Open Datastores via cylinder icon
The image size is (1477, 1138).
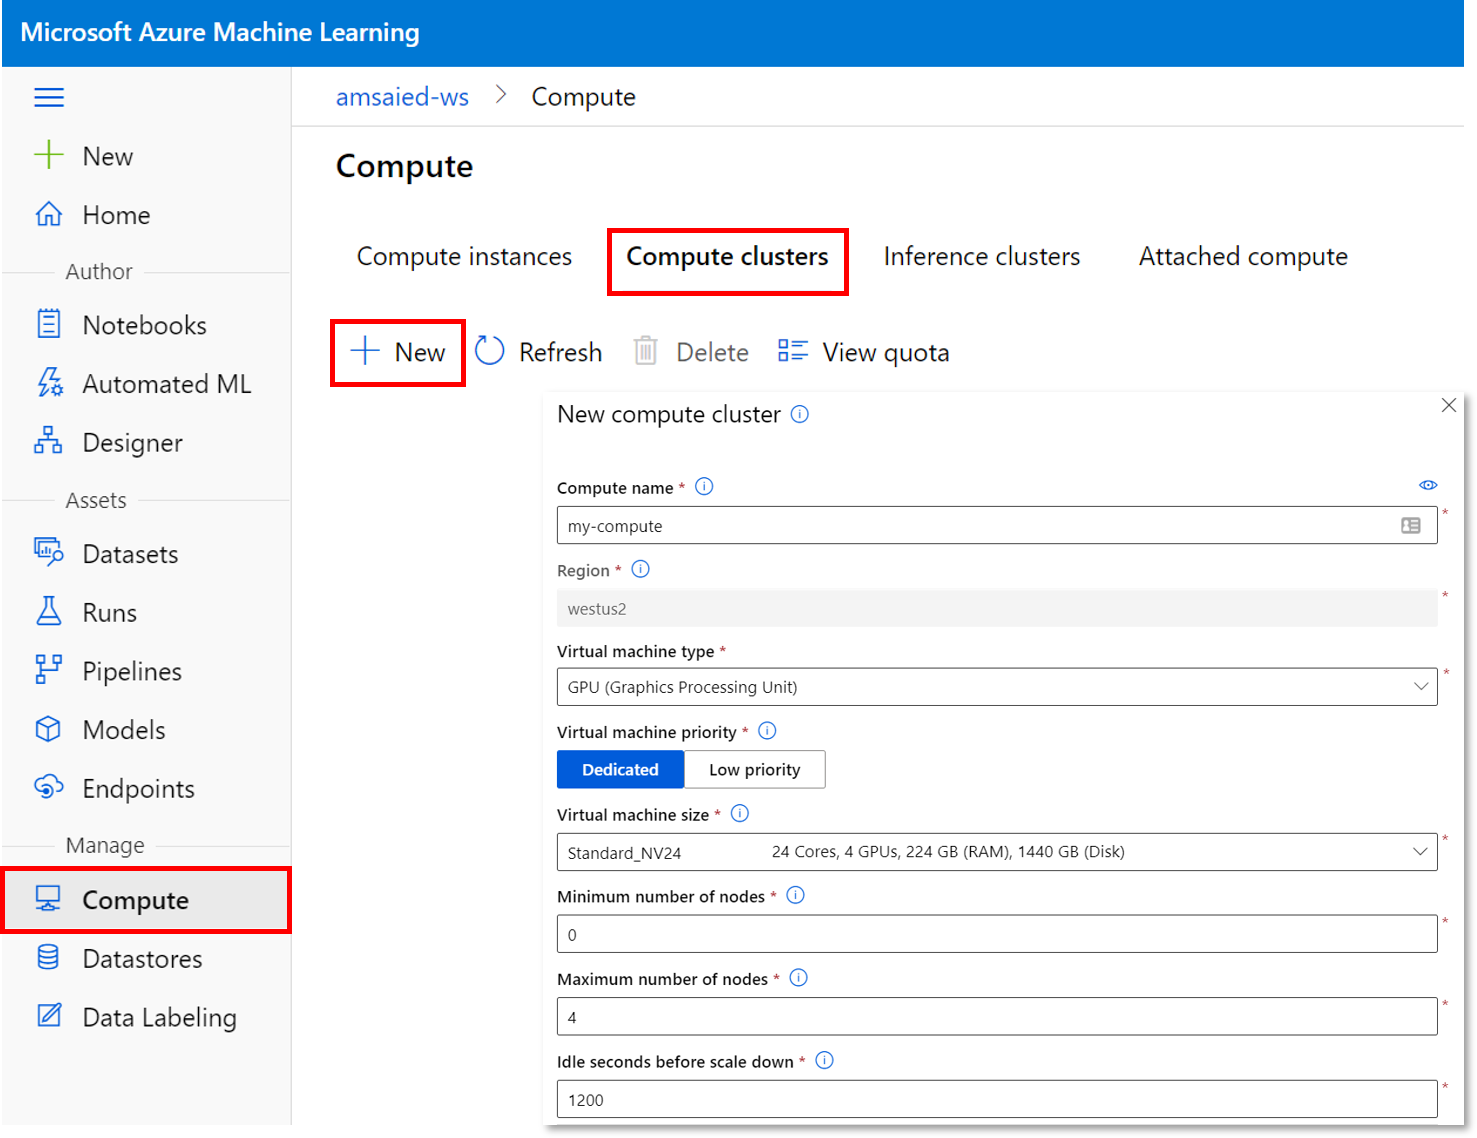click(48, 958)
